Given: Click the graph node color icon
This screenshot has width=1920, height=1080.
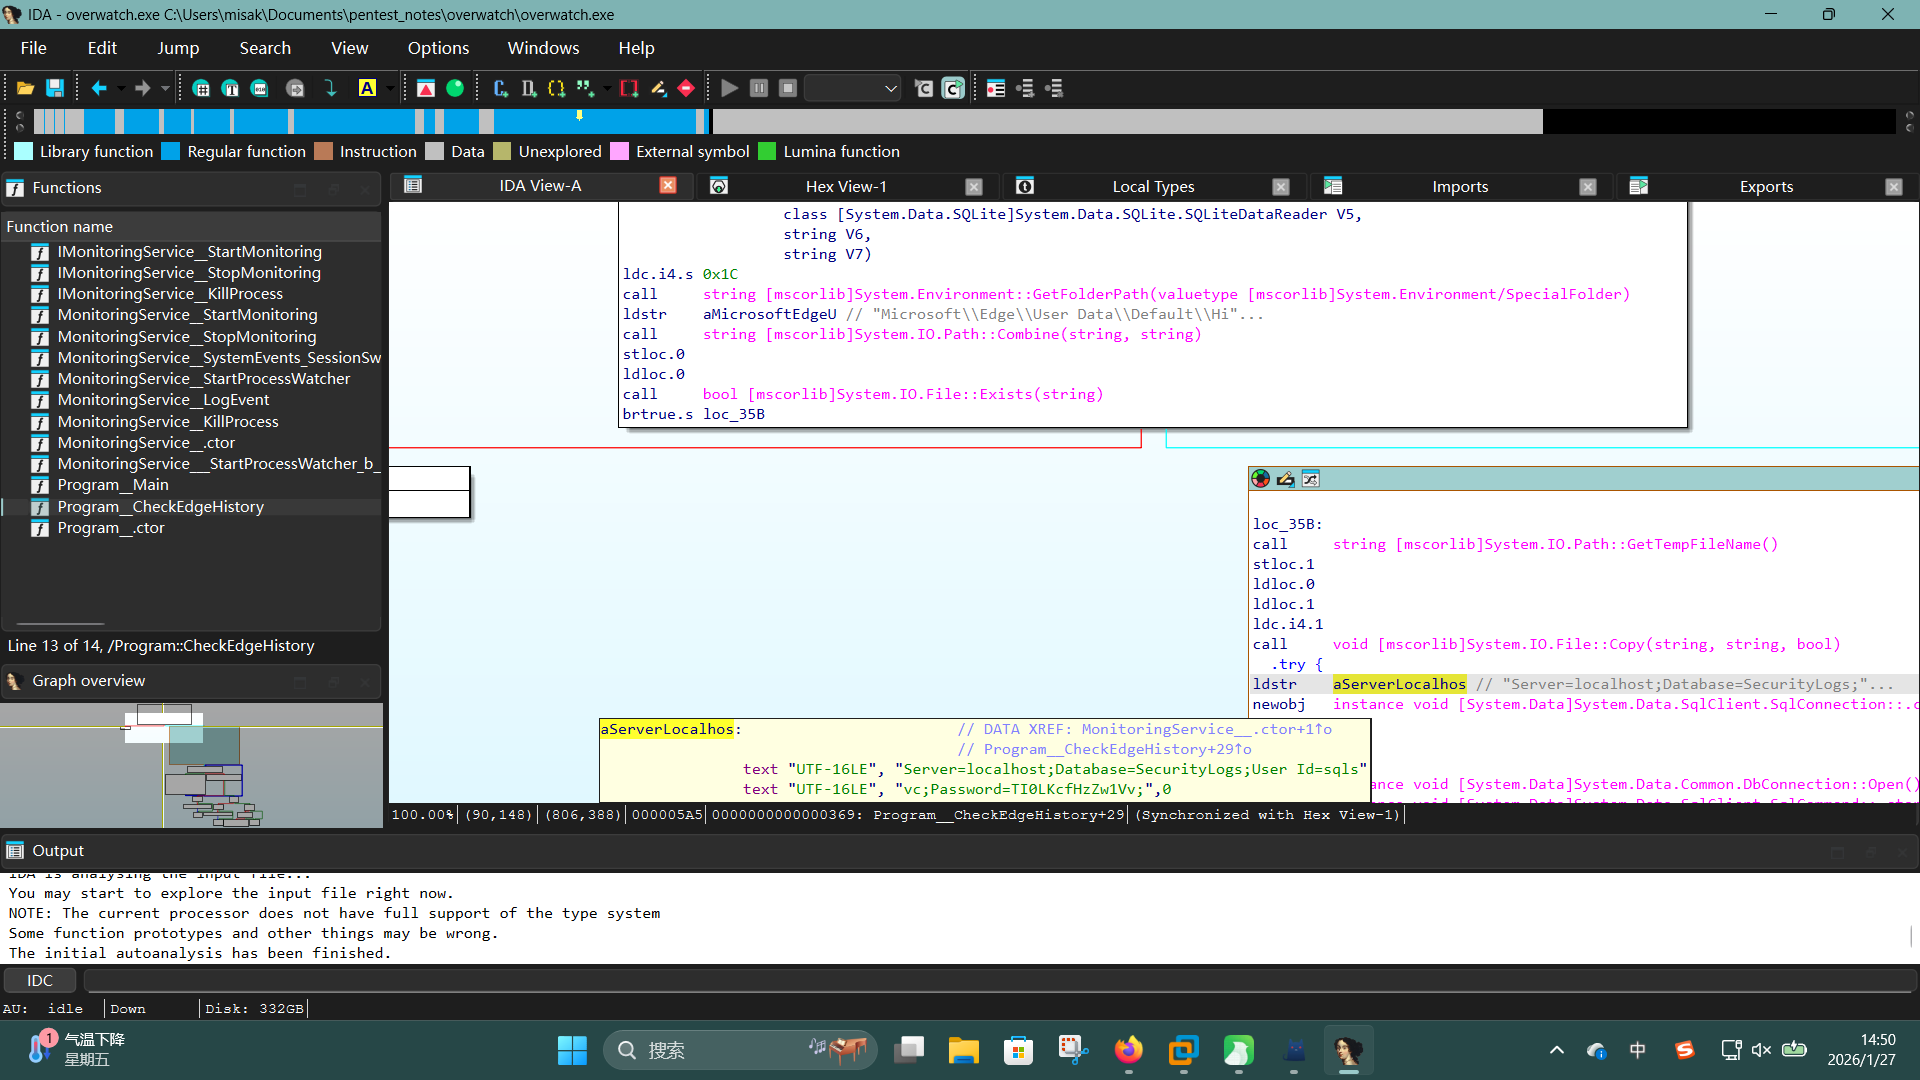Looking at the screenshot, I should (1260, 479).
